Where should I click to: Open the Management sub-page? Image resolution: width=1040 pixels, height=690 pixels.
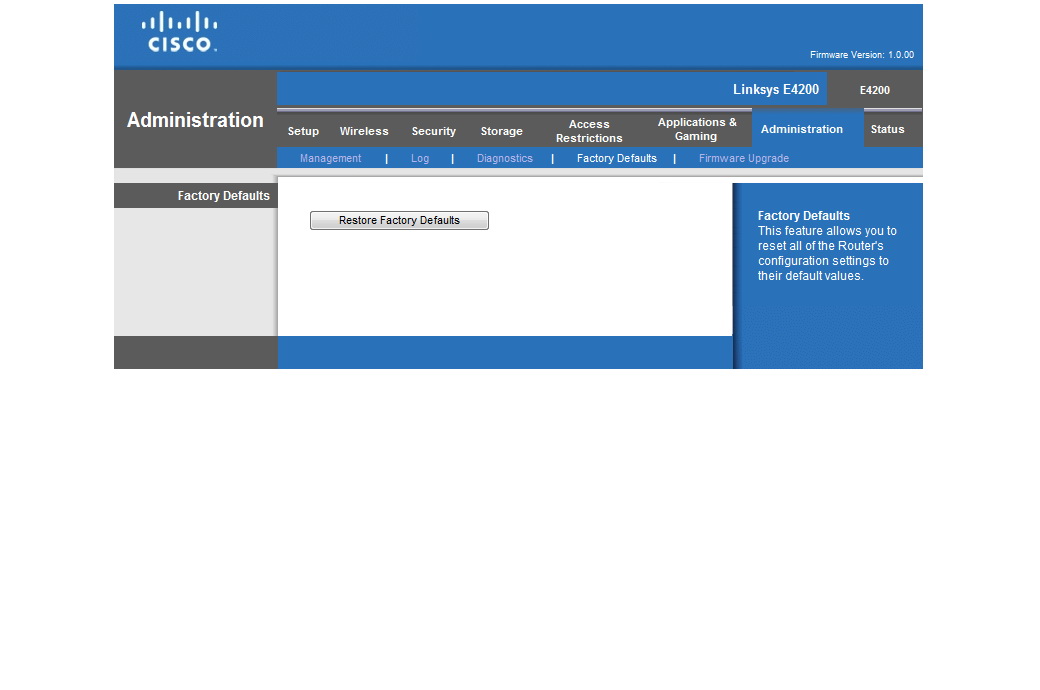click(x=330, y=158)
